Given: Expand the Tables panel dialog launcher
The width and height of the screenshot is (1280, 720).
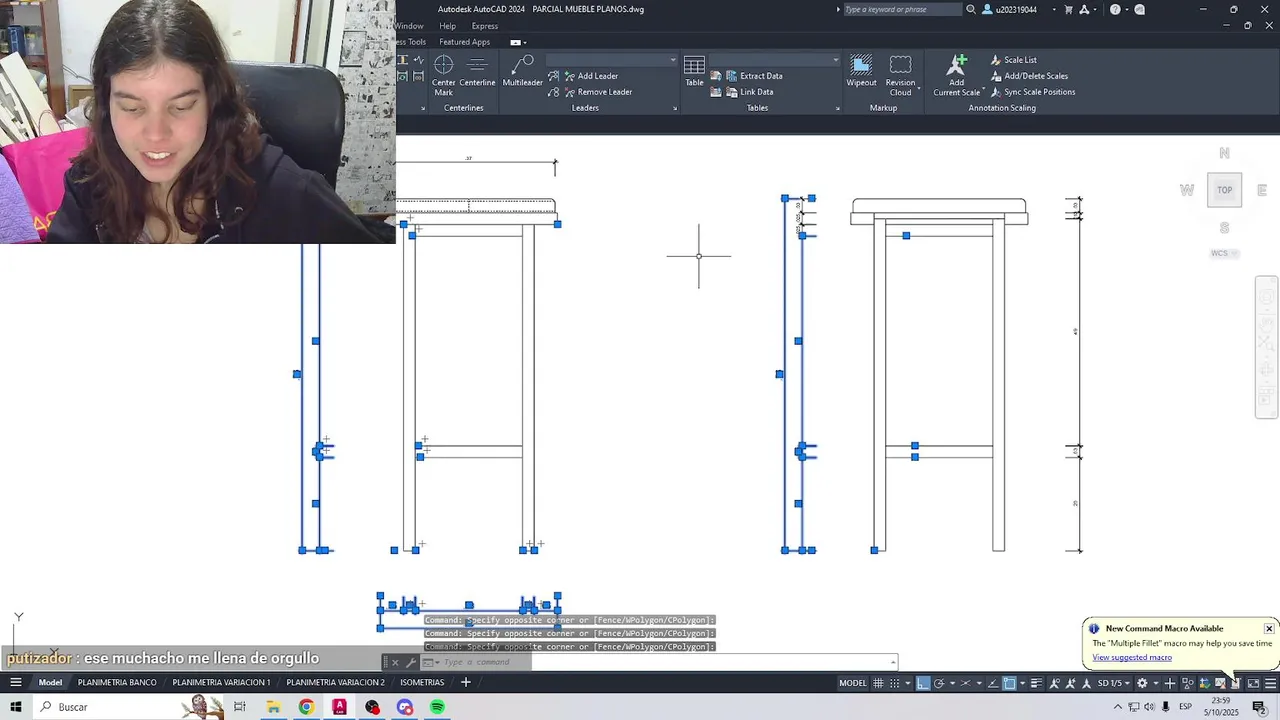Looking at the screenshot, I should click(837, 108).
